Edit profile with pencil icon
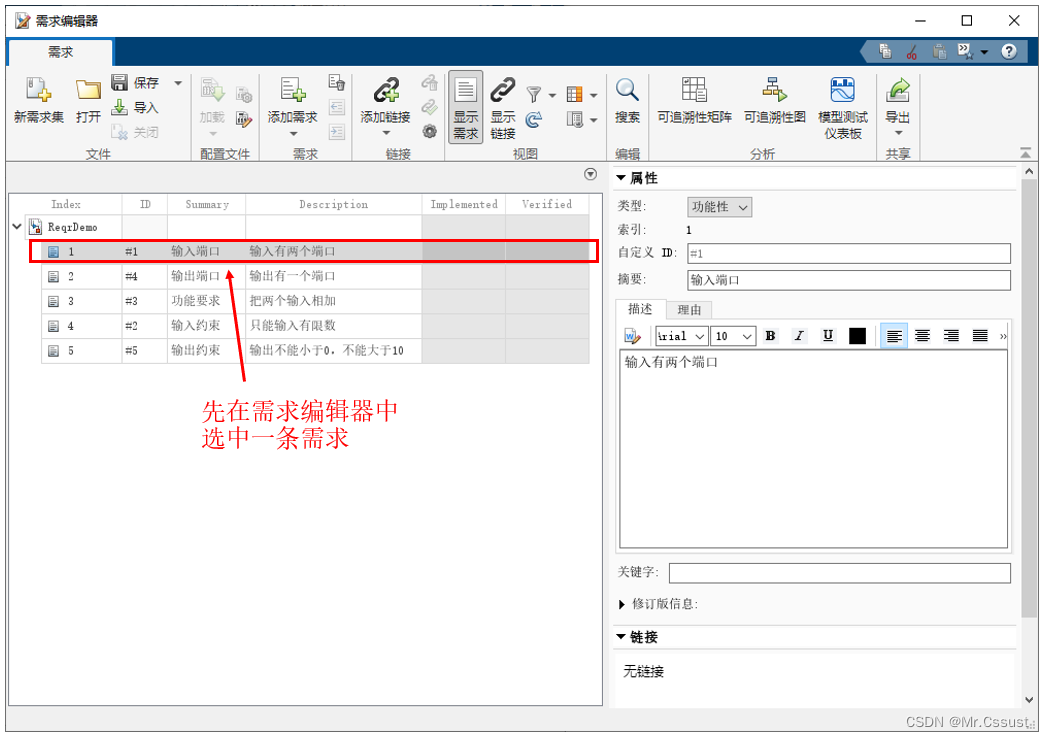Screen dimensions: 1044x737 tap(244, 120)
